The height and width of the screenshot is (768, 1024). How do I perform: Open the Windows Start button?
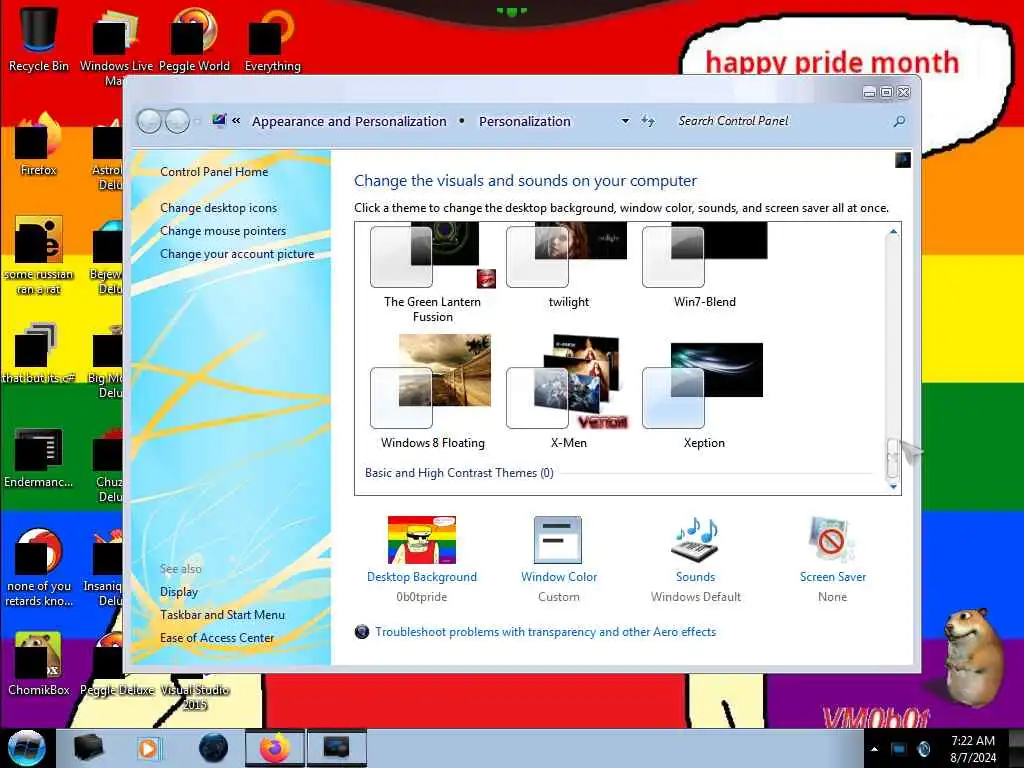click(x=26, y=748)
